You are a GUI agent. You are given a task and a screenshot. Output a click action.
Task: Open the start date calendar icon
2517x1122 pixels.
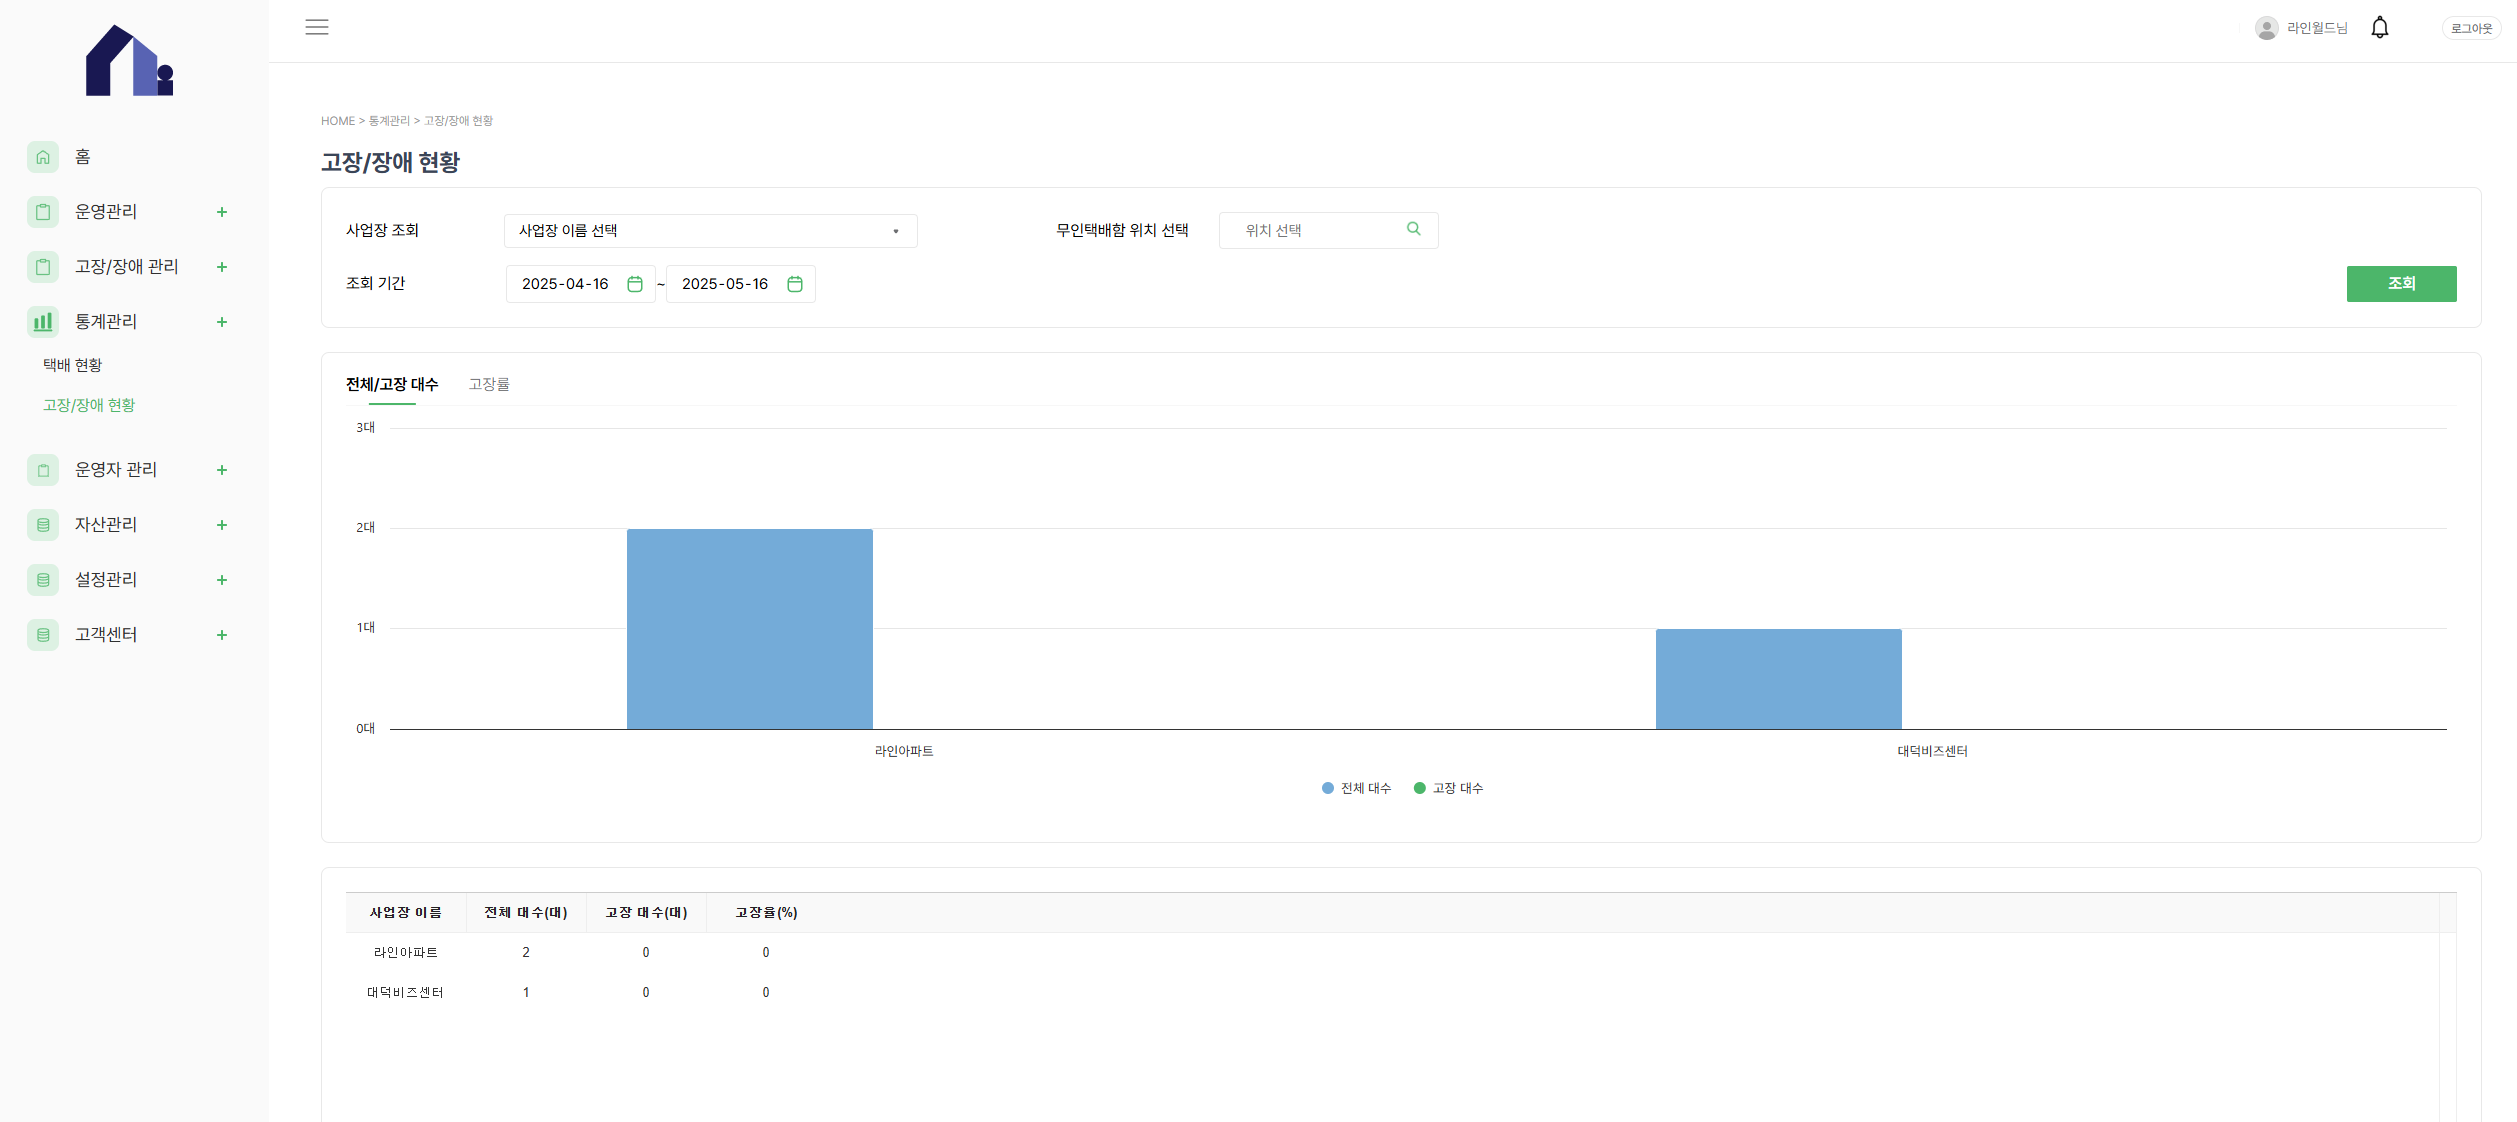634,284
